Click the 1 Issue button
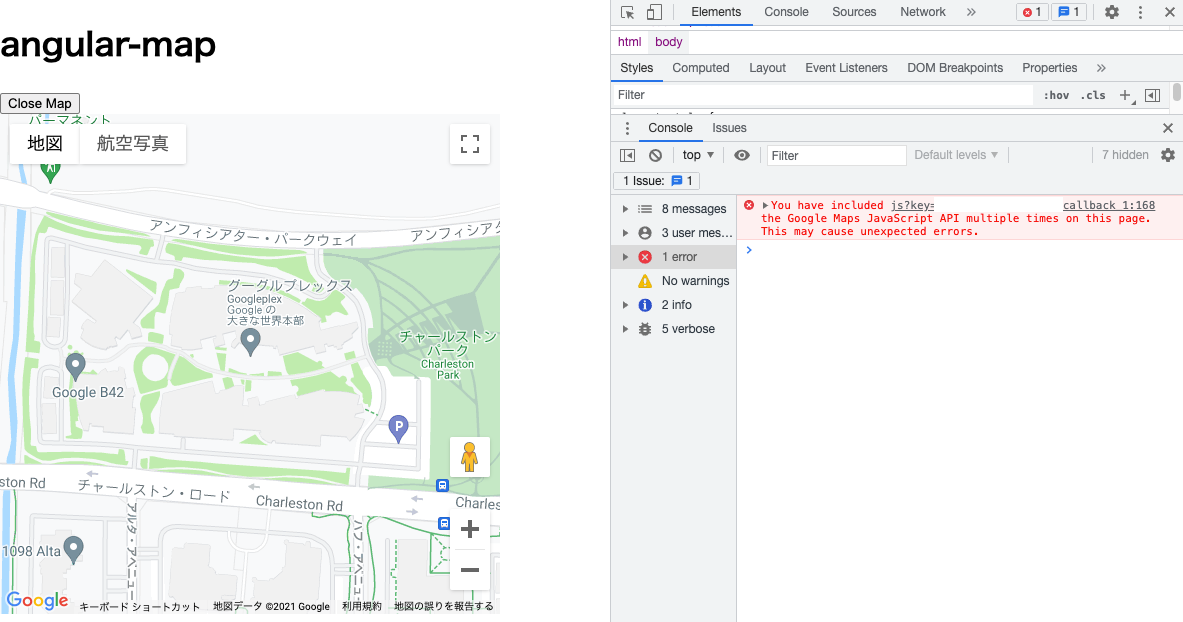The width and height of the screenshot is (1183, 622). [x=657, y=181]
